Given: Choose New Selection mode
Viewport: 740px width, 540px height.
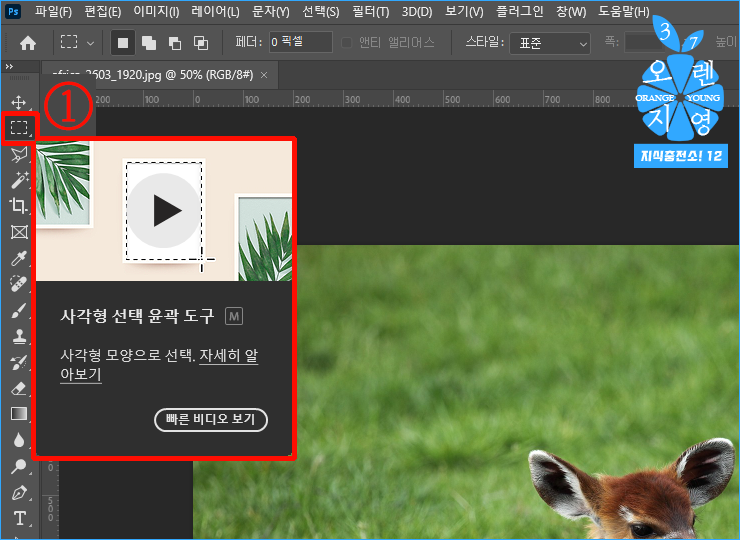Looking at the screenshot, I should tap(123, 43).
